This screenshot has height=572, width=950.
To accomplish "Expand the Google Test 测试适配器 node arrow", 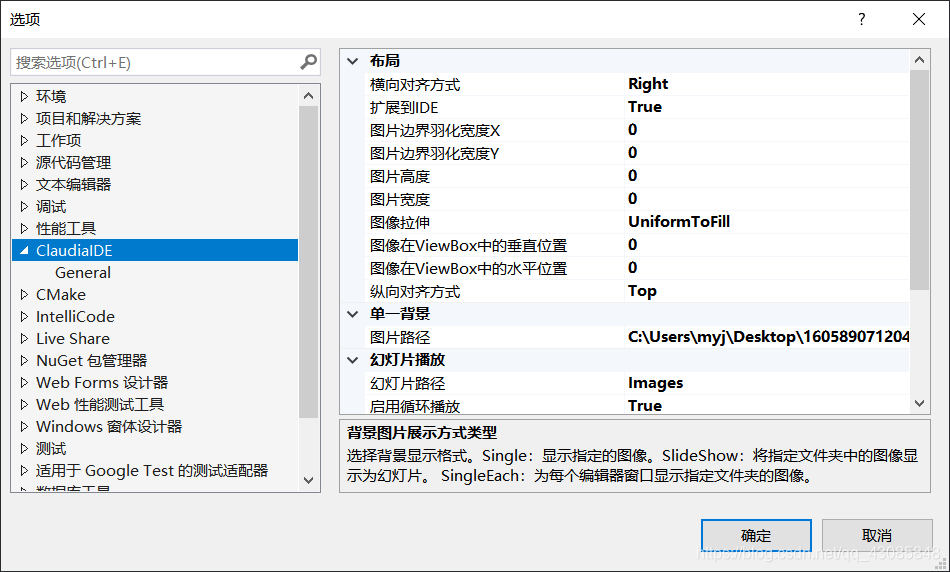I will click(x=24, y=470).
